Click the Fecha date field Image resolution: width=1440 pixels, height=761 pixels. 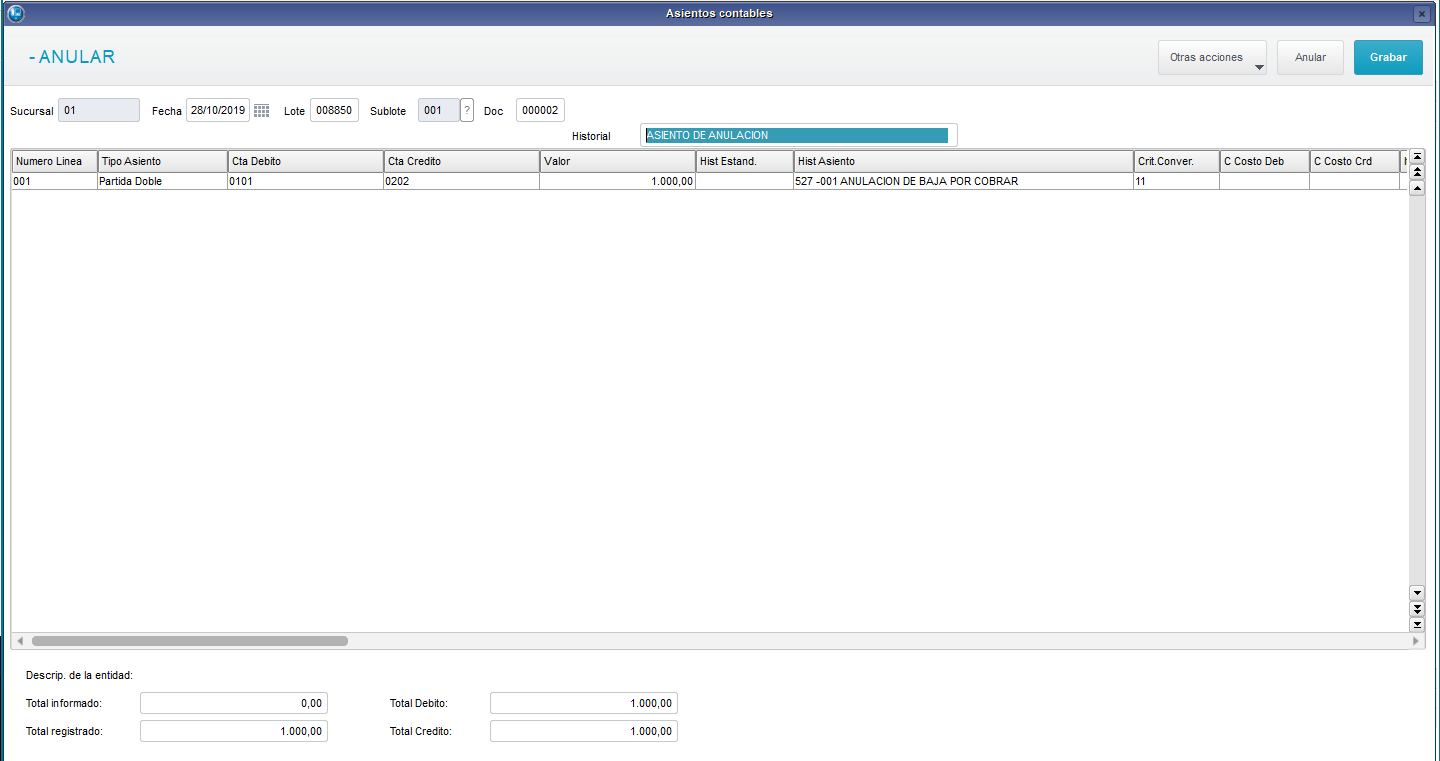[x=218, y=110]
